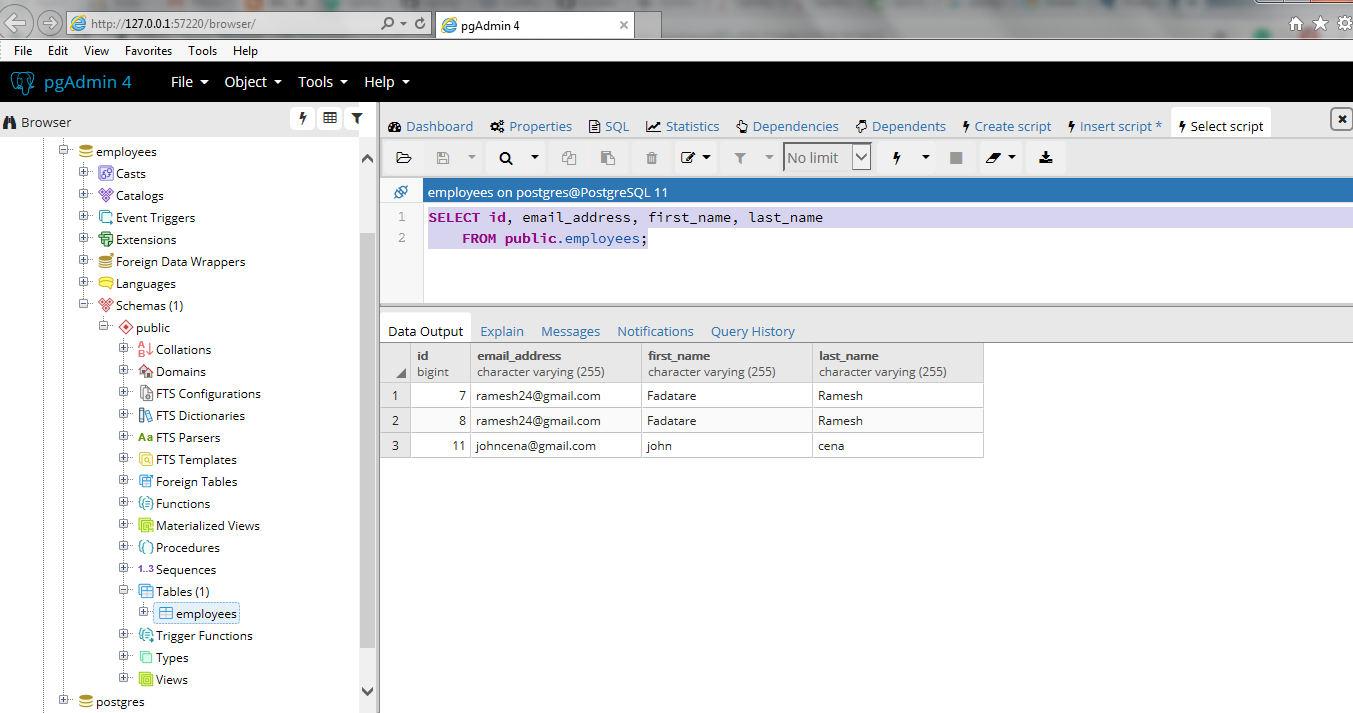The height and width of the screenshot is (713, 1353).
Task: Click the connection status link icon
Action: click(401, 192)
